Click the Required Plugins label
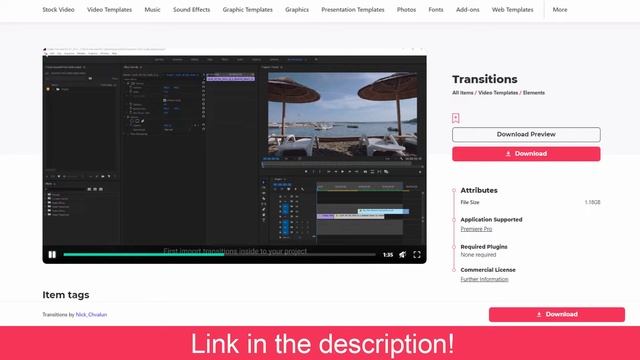The width and height of the screenshot is (640, 360). pos(484,247)
